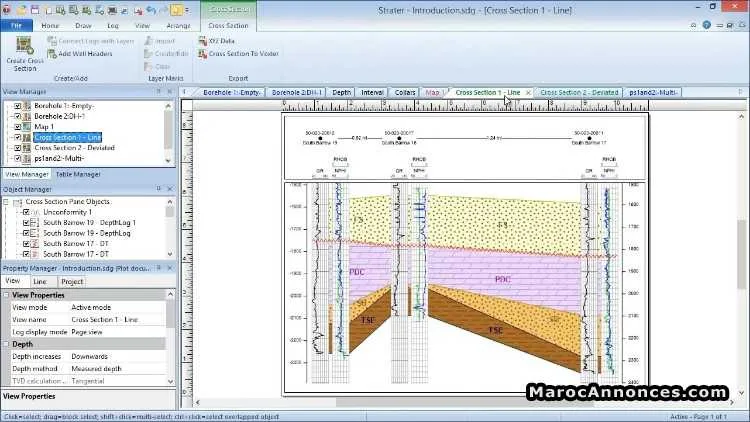Click the Create Cross Section ribbon icon
This screenshot has width=750, height=422.
click(24, 45)
